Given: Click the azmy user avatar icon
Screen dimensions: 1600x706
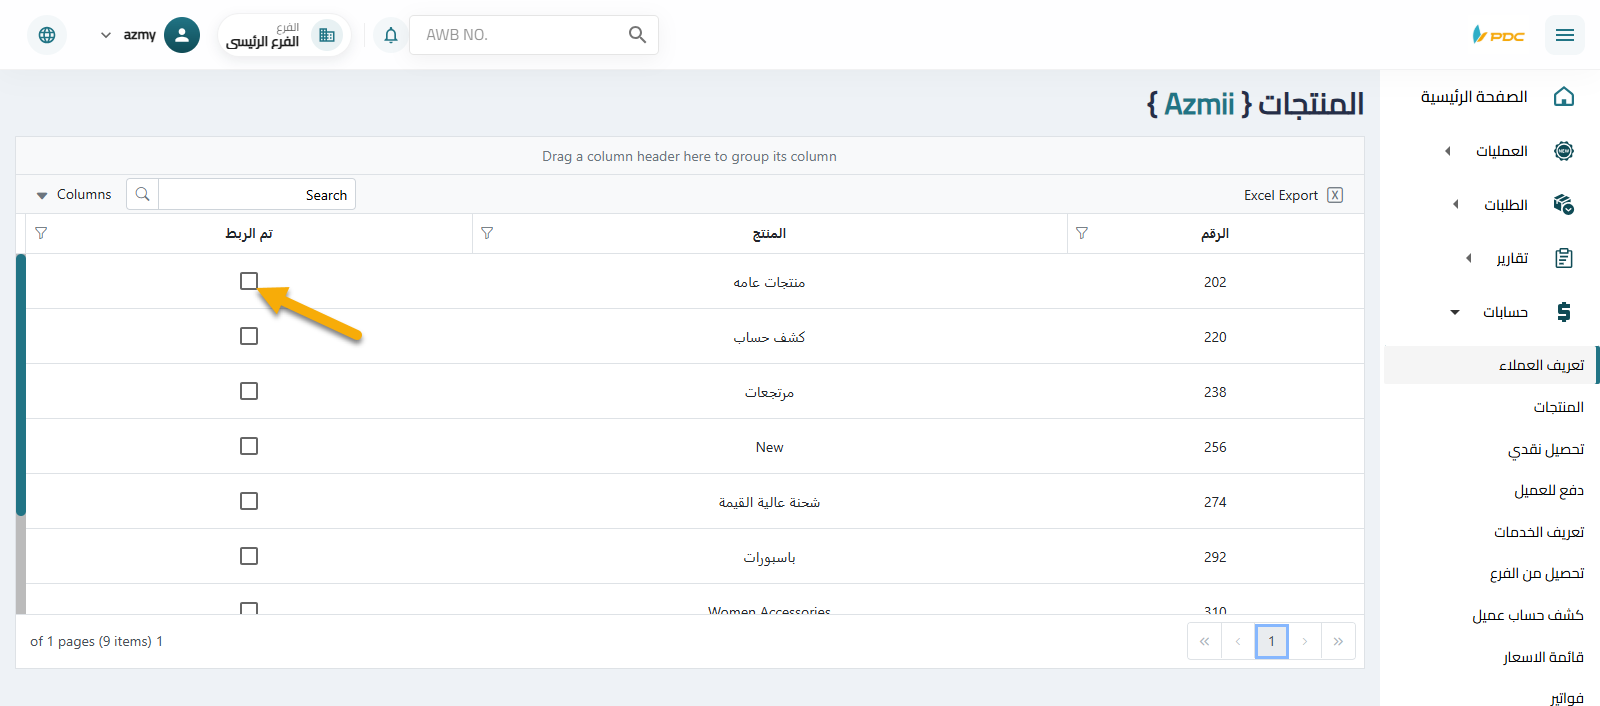Looking at the screenshot, I should click(182, 35).
